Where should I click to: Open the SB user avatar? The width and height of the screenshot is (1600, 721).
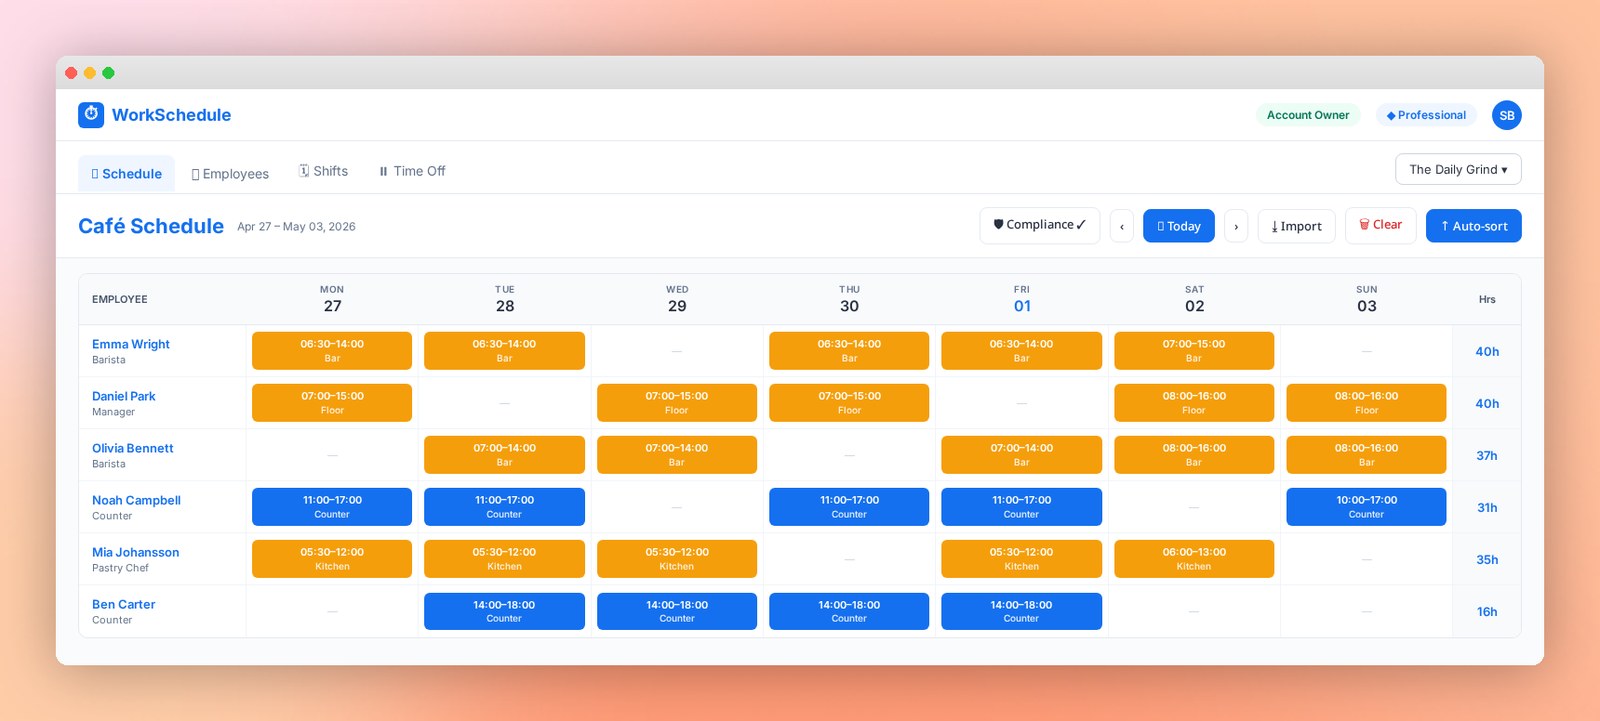(1506, 115)
